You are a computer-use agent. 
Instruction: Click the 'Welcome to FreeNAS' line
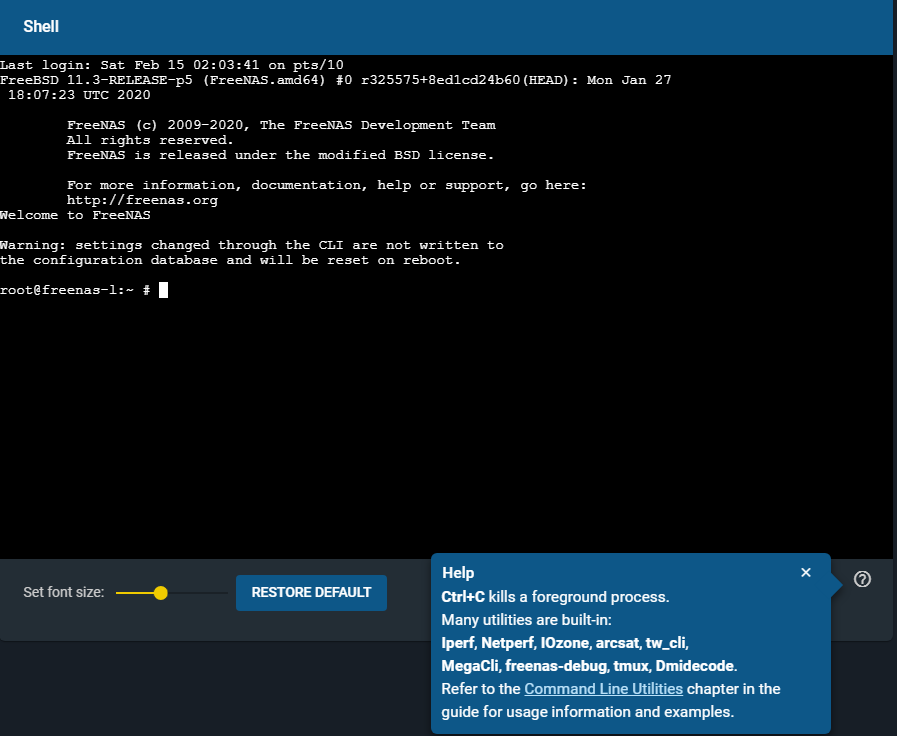76,215
